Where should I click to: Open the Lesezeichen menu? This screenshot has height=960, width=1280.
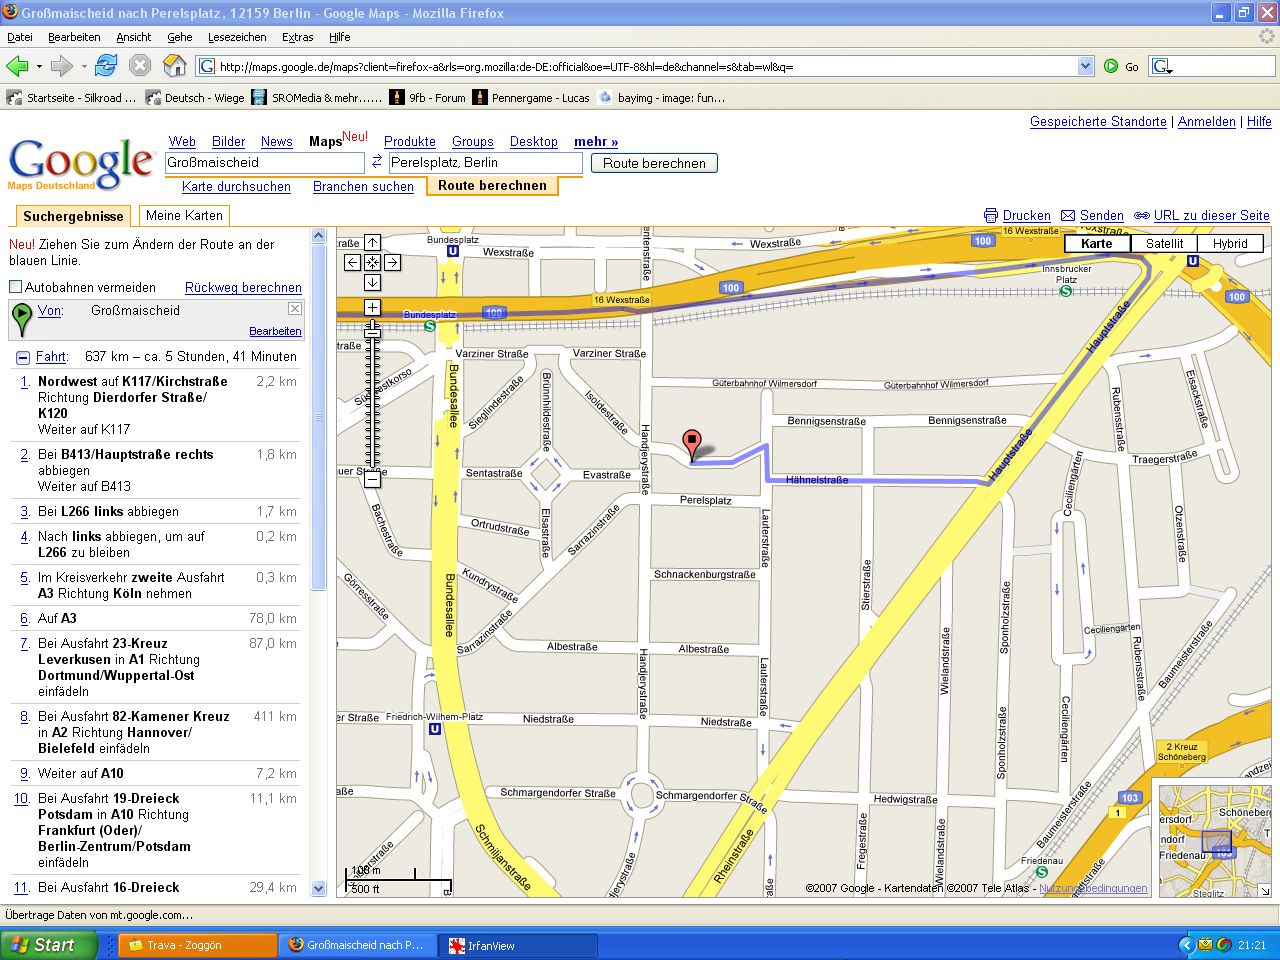pos(237,37)
